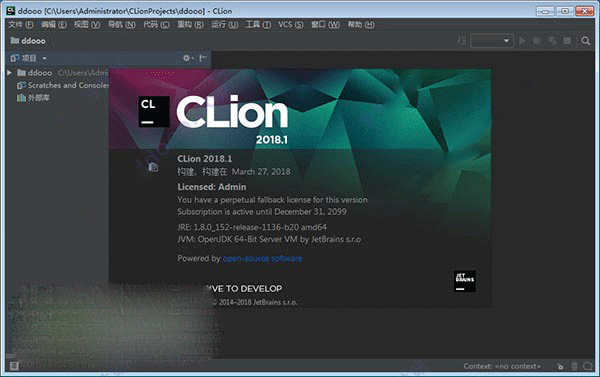
Task: Open the 项目 view selector dropdown
Action: pyautogui.click(x=29, y=58)
